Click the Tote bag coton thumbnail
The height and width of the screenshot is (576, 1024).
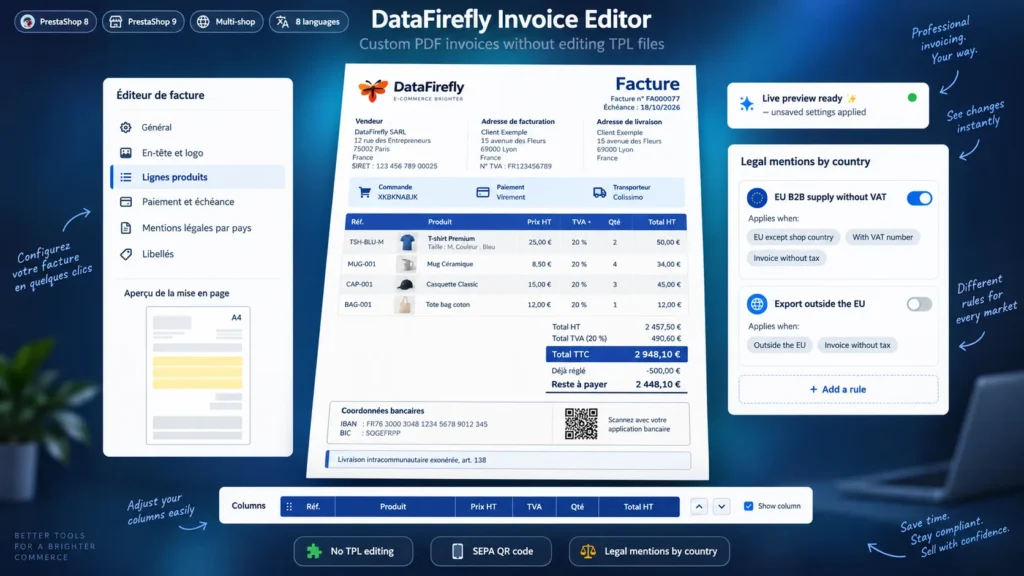point(404,304)
